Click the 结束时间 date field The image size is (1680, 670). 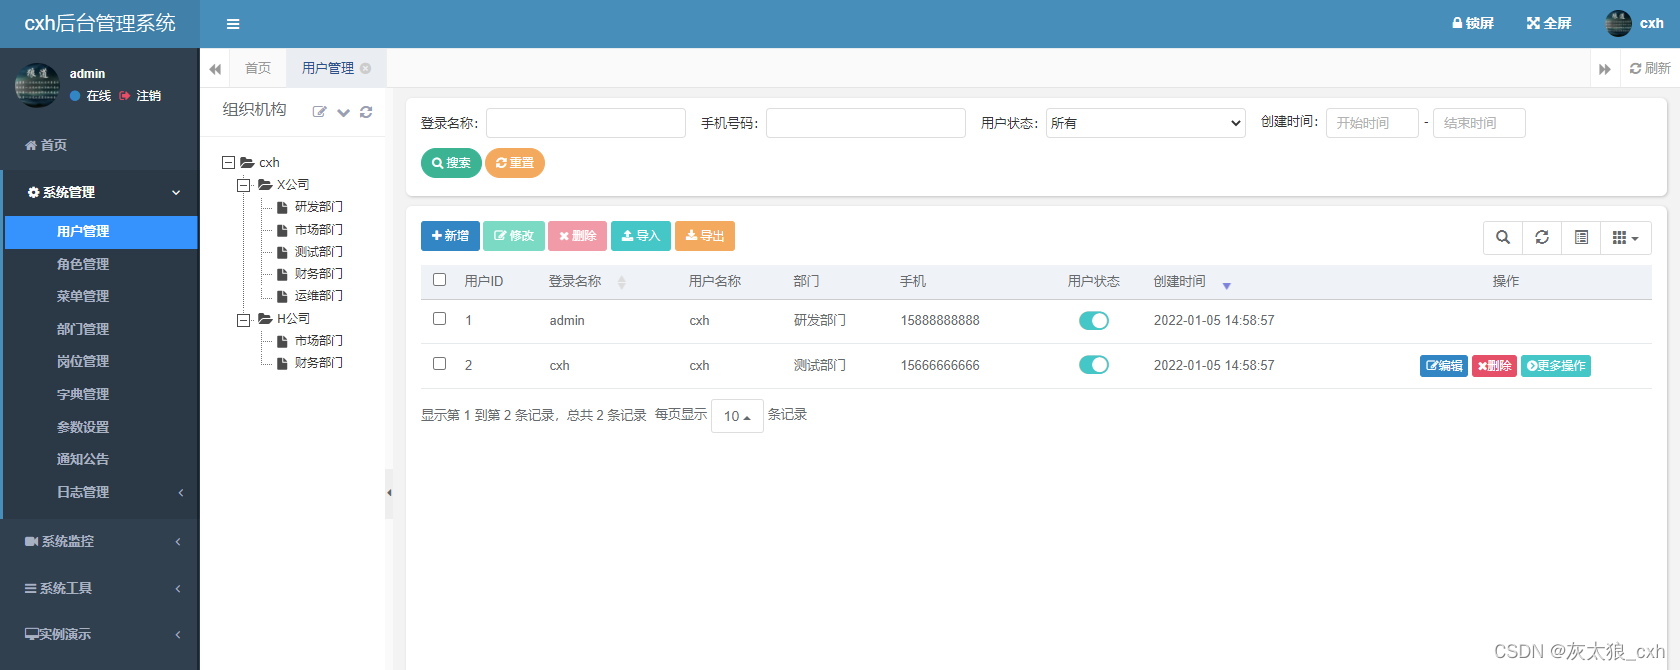[x=1479, y=123]
